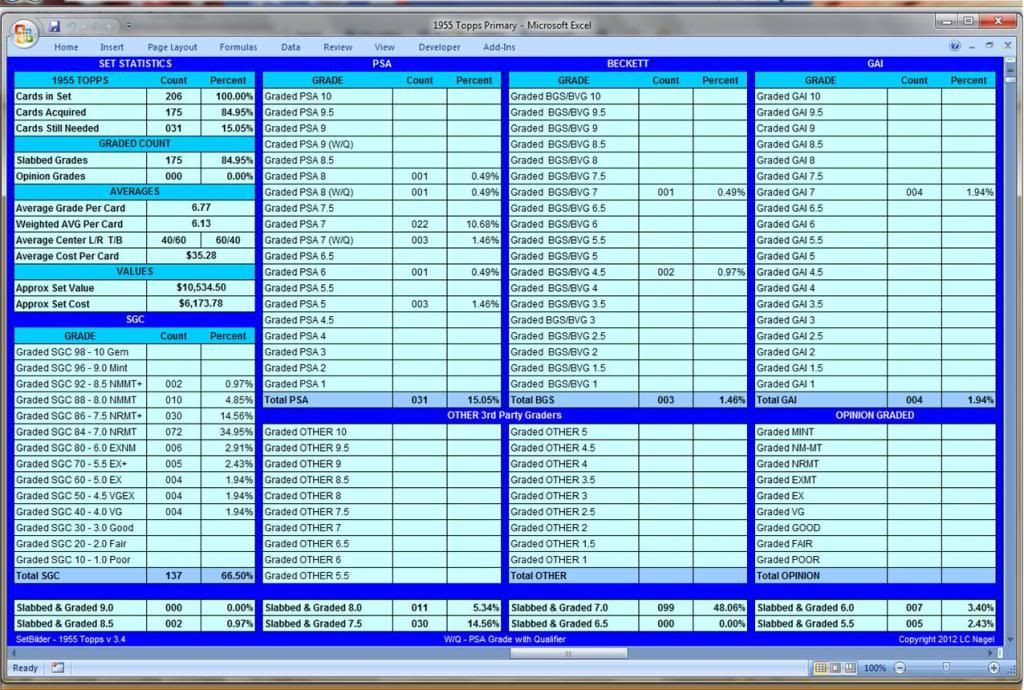Restore the workbook window in the ribbon
The image size is (1024, 690).
pyautogui.click(x=989, y=46)
